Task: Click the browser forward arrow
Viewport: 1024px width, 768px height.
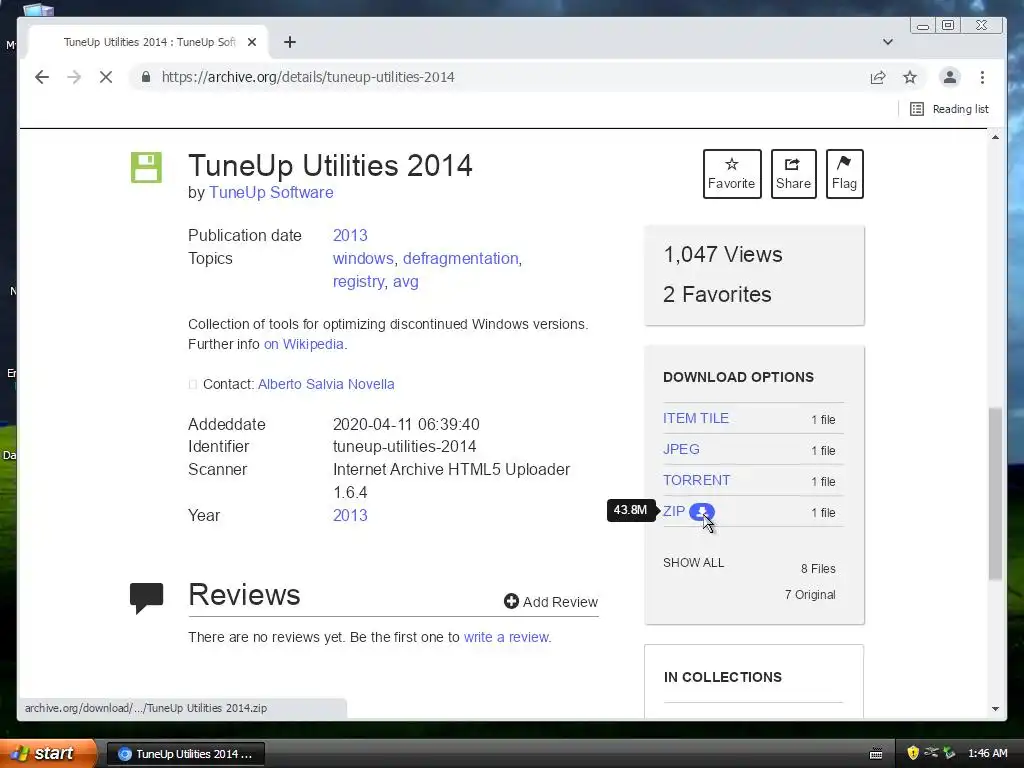Action: [74, 77]
